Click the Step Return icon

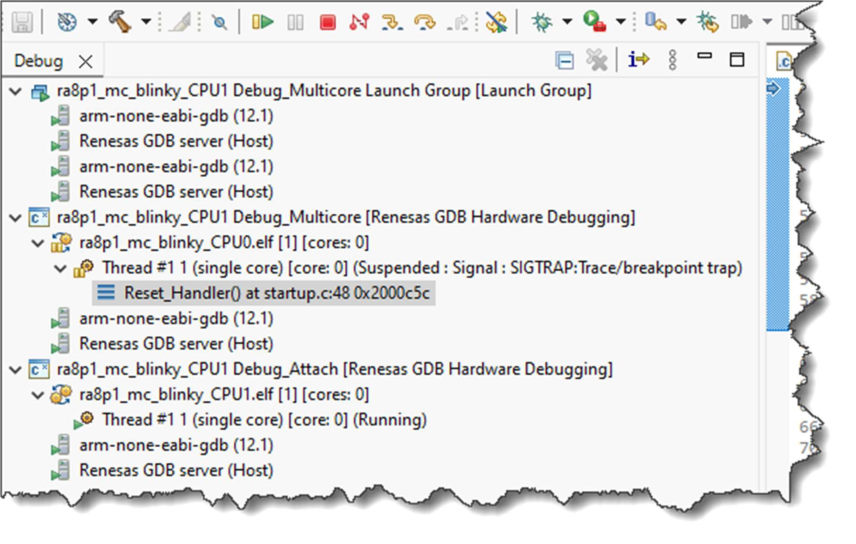point(457,22)
